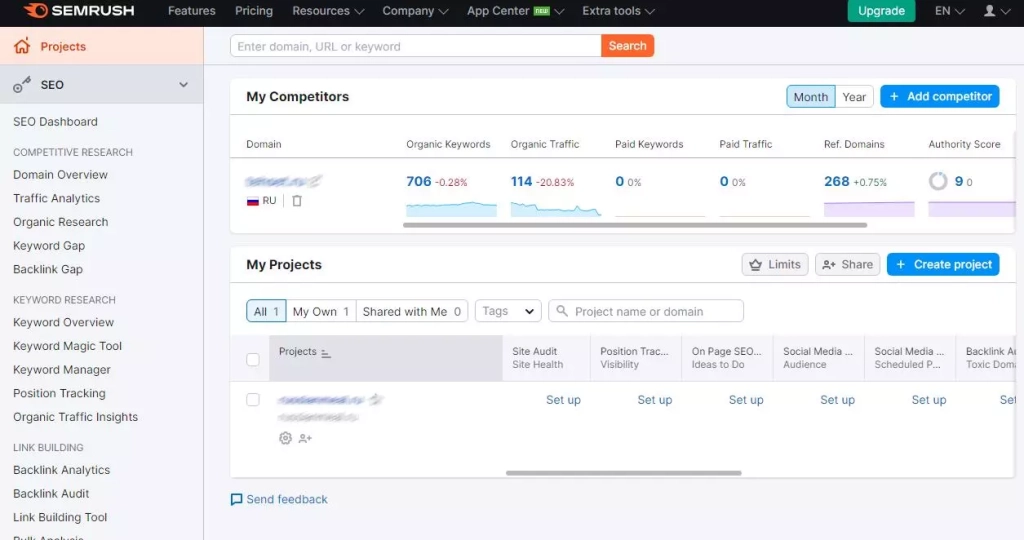Open Backlink Audit in sidebar
This screenshot has width=1024, height=540.
(x=51, y=494)
